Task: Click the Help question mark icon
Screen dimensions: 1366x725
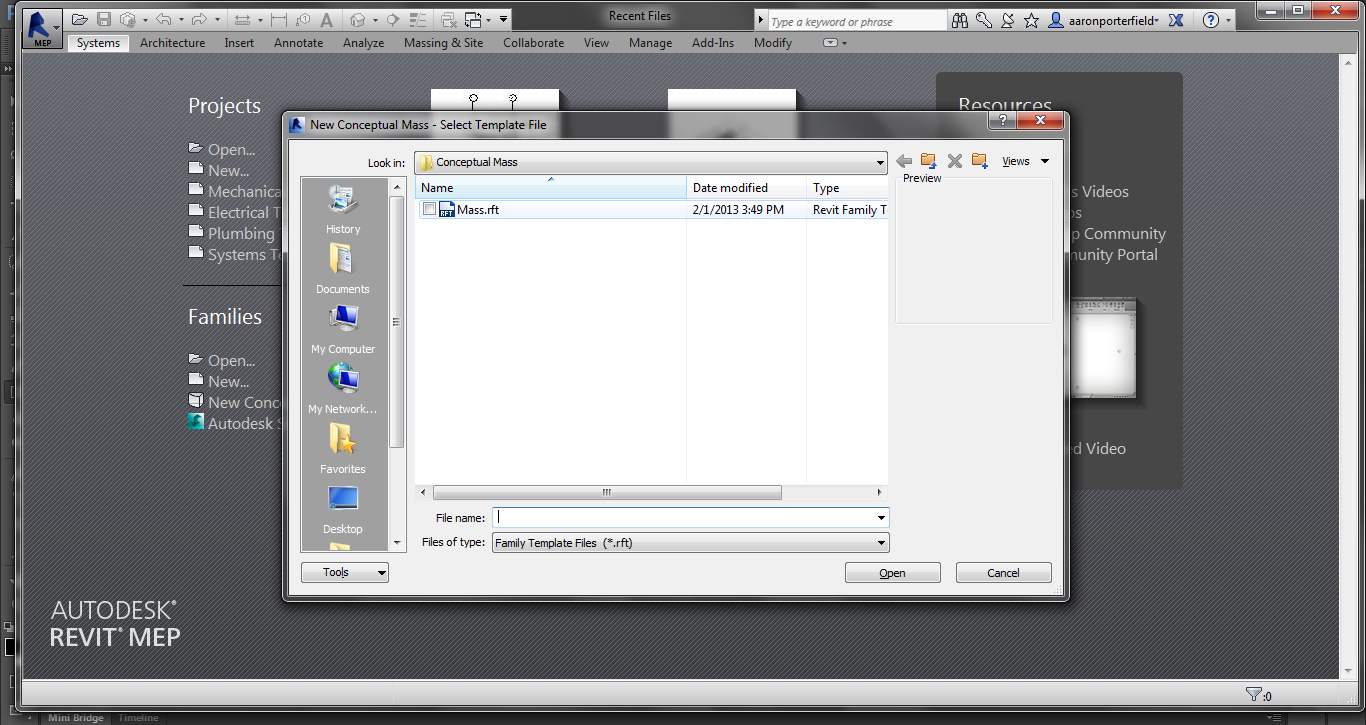Action: coord(1211,20)
